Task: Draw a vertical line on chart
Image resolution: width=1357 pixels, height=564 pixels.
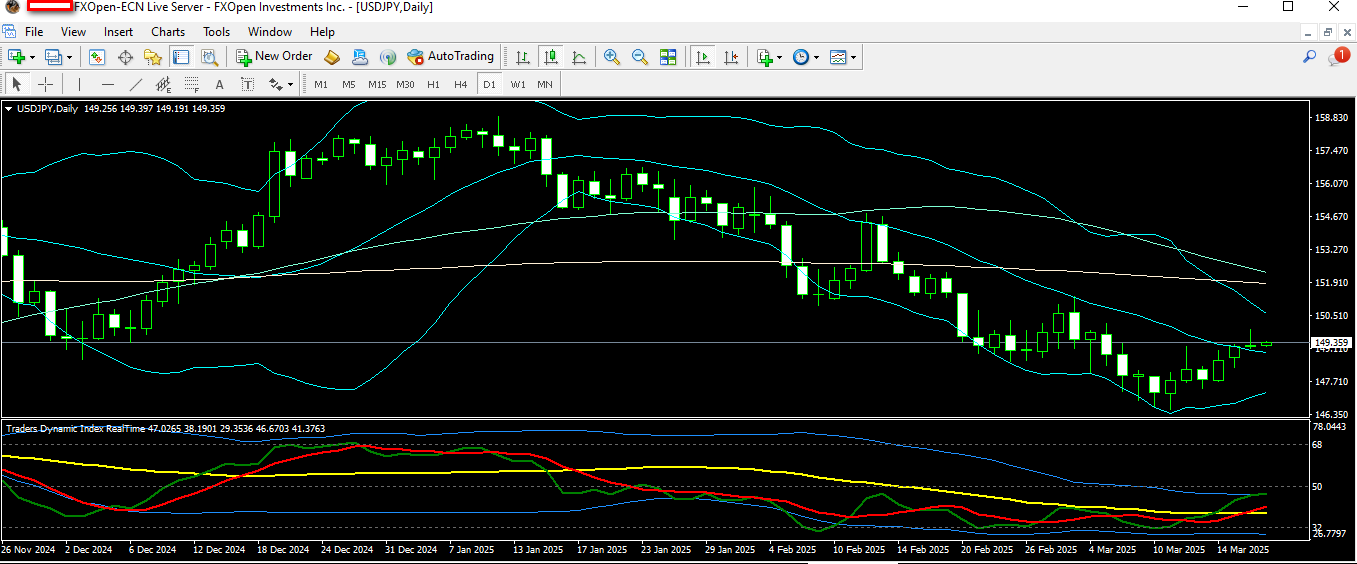Action: [x=79, y=84]
